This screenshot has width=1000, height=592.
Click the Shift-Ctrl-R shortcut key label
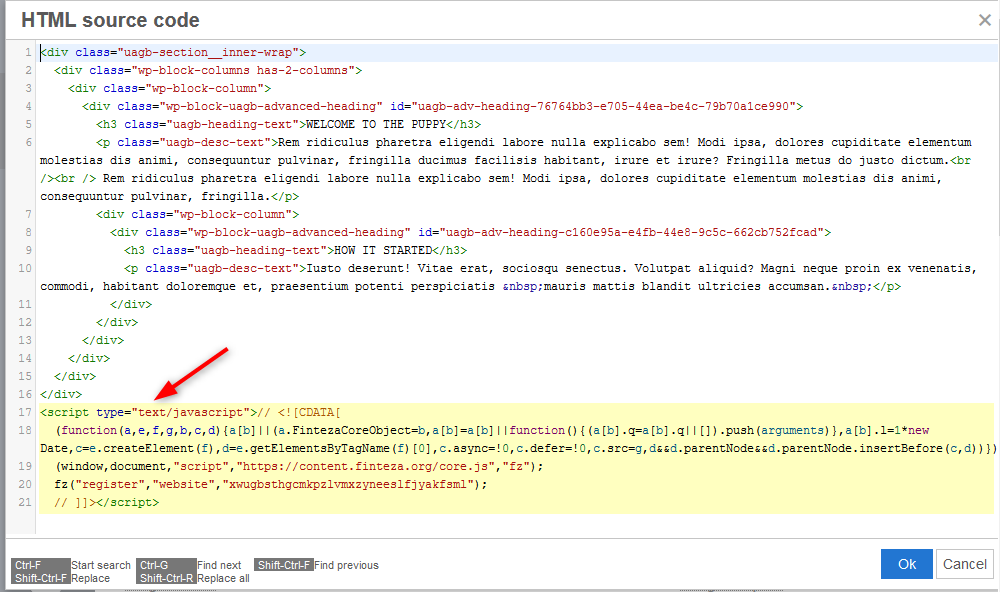(x=167, y=578)
